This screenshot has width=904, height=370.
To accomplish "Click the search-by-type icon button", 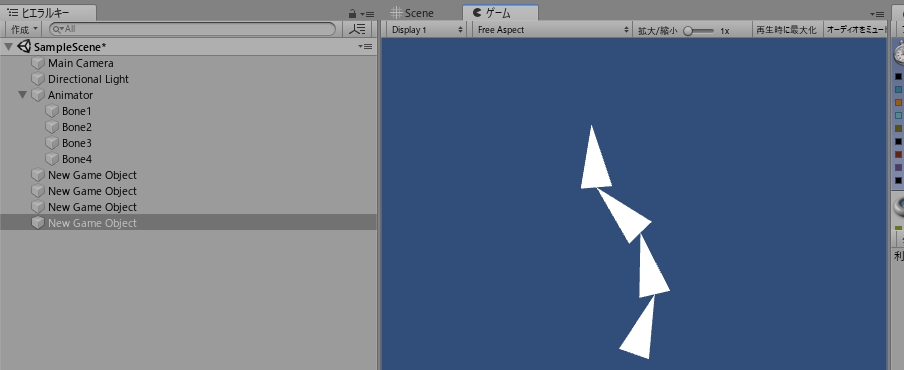I will (357, 29).
